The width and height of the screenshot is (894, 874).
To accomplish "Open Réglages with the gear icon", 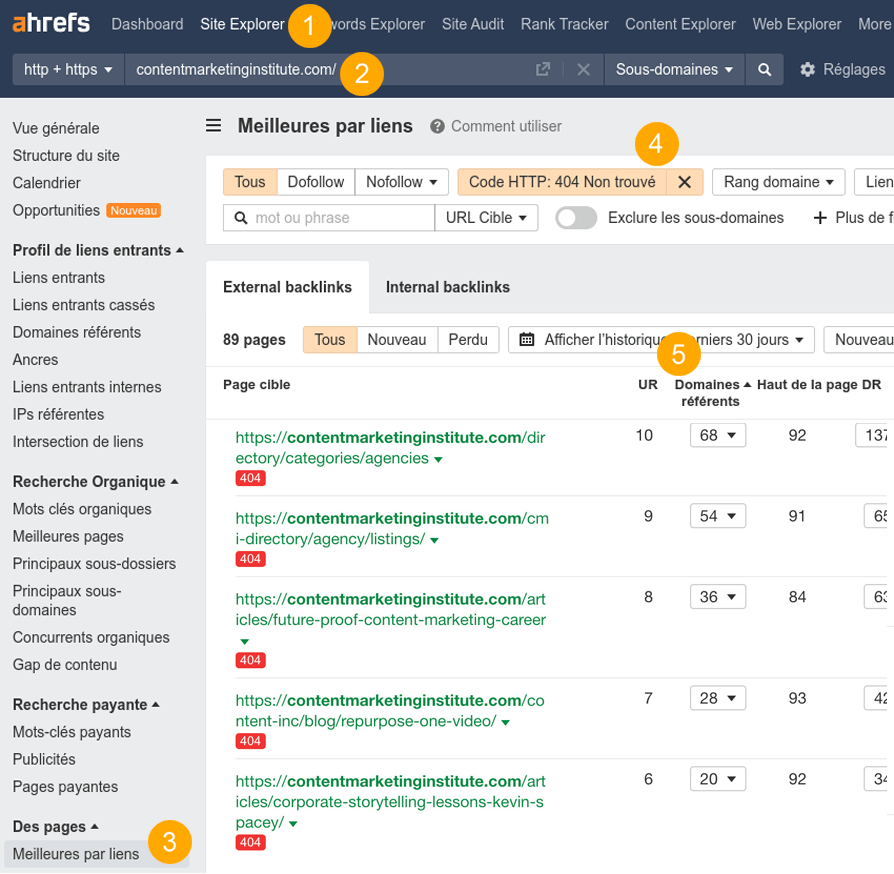I will 808,69.
